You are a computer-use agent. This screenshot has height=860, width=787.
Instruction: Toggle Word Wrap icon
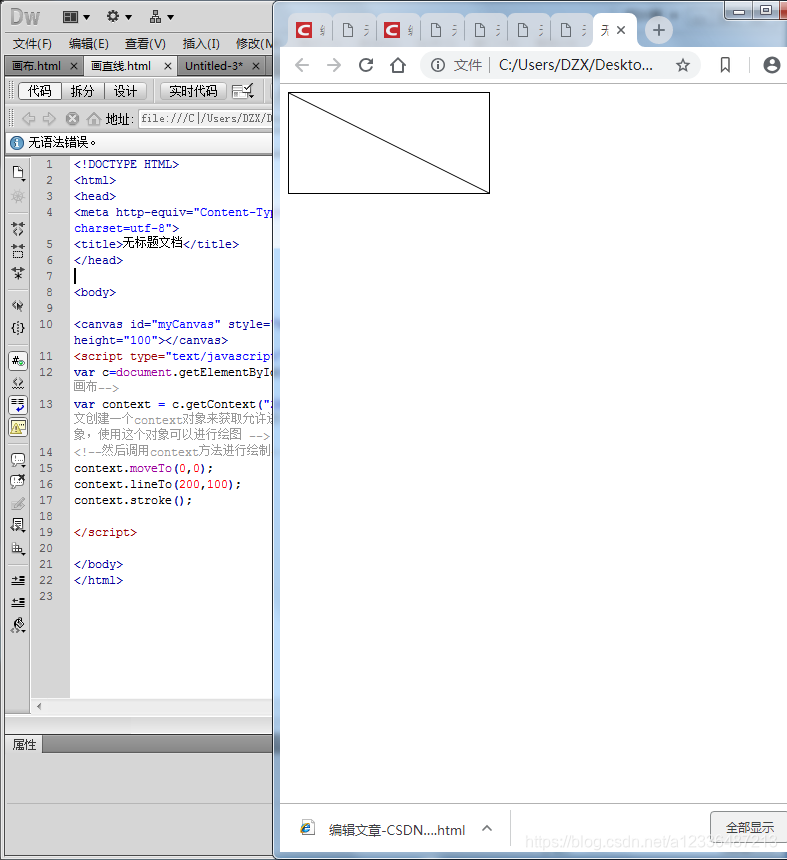coord(18,405)
